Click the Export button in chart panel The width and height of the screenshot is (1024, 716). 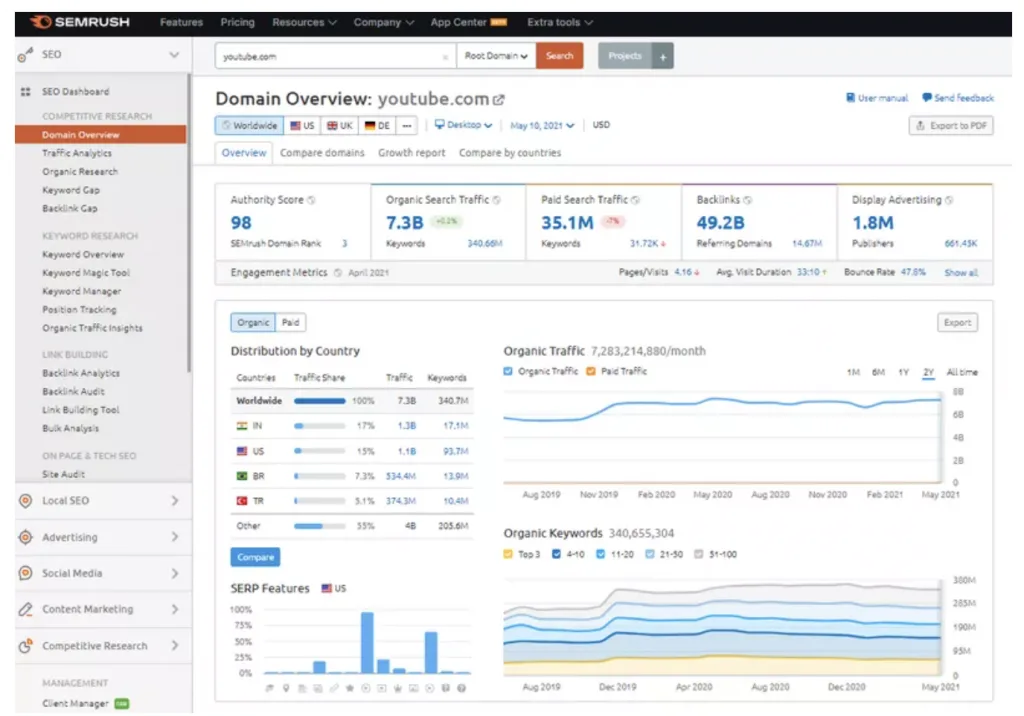pyautogui.click(x=957, y=323)
